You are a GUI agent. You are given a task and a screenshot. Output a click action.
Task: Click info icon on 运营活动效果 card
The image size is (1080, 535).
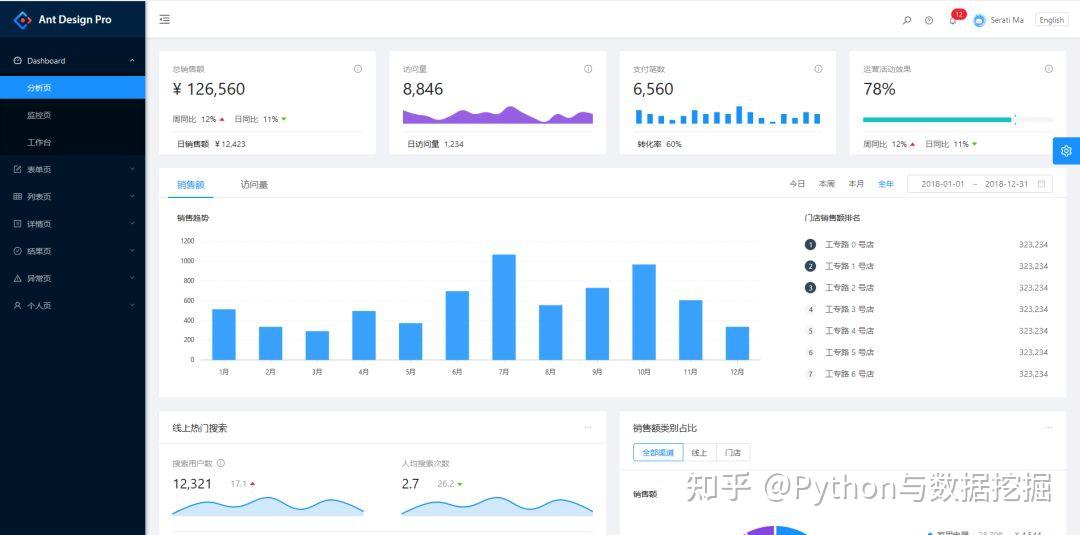click(x=1049, y=69)
